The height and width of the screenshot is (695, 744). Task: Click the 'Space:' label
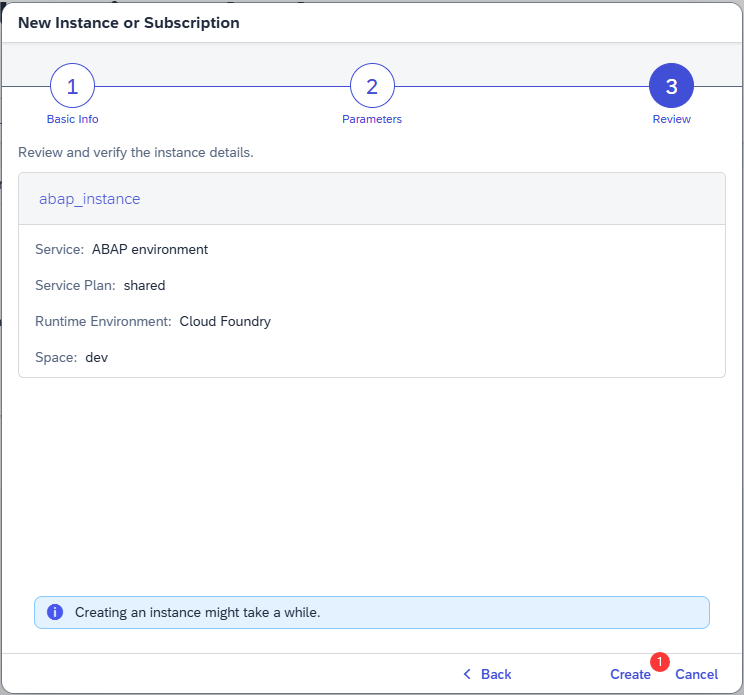coord(56,358)
